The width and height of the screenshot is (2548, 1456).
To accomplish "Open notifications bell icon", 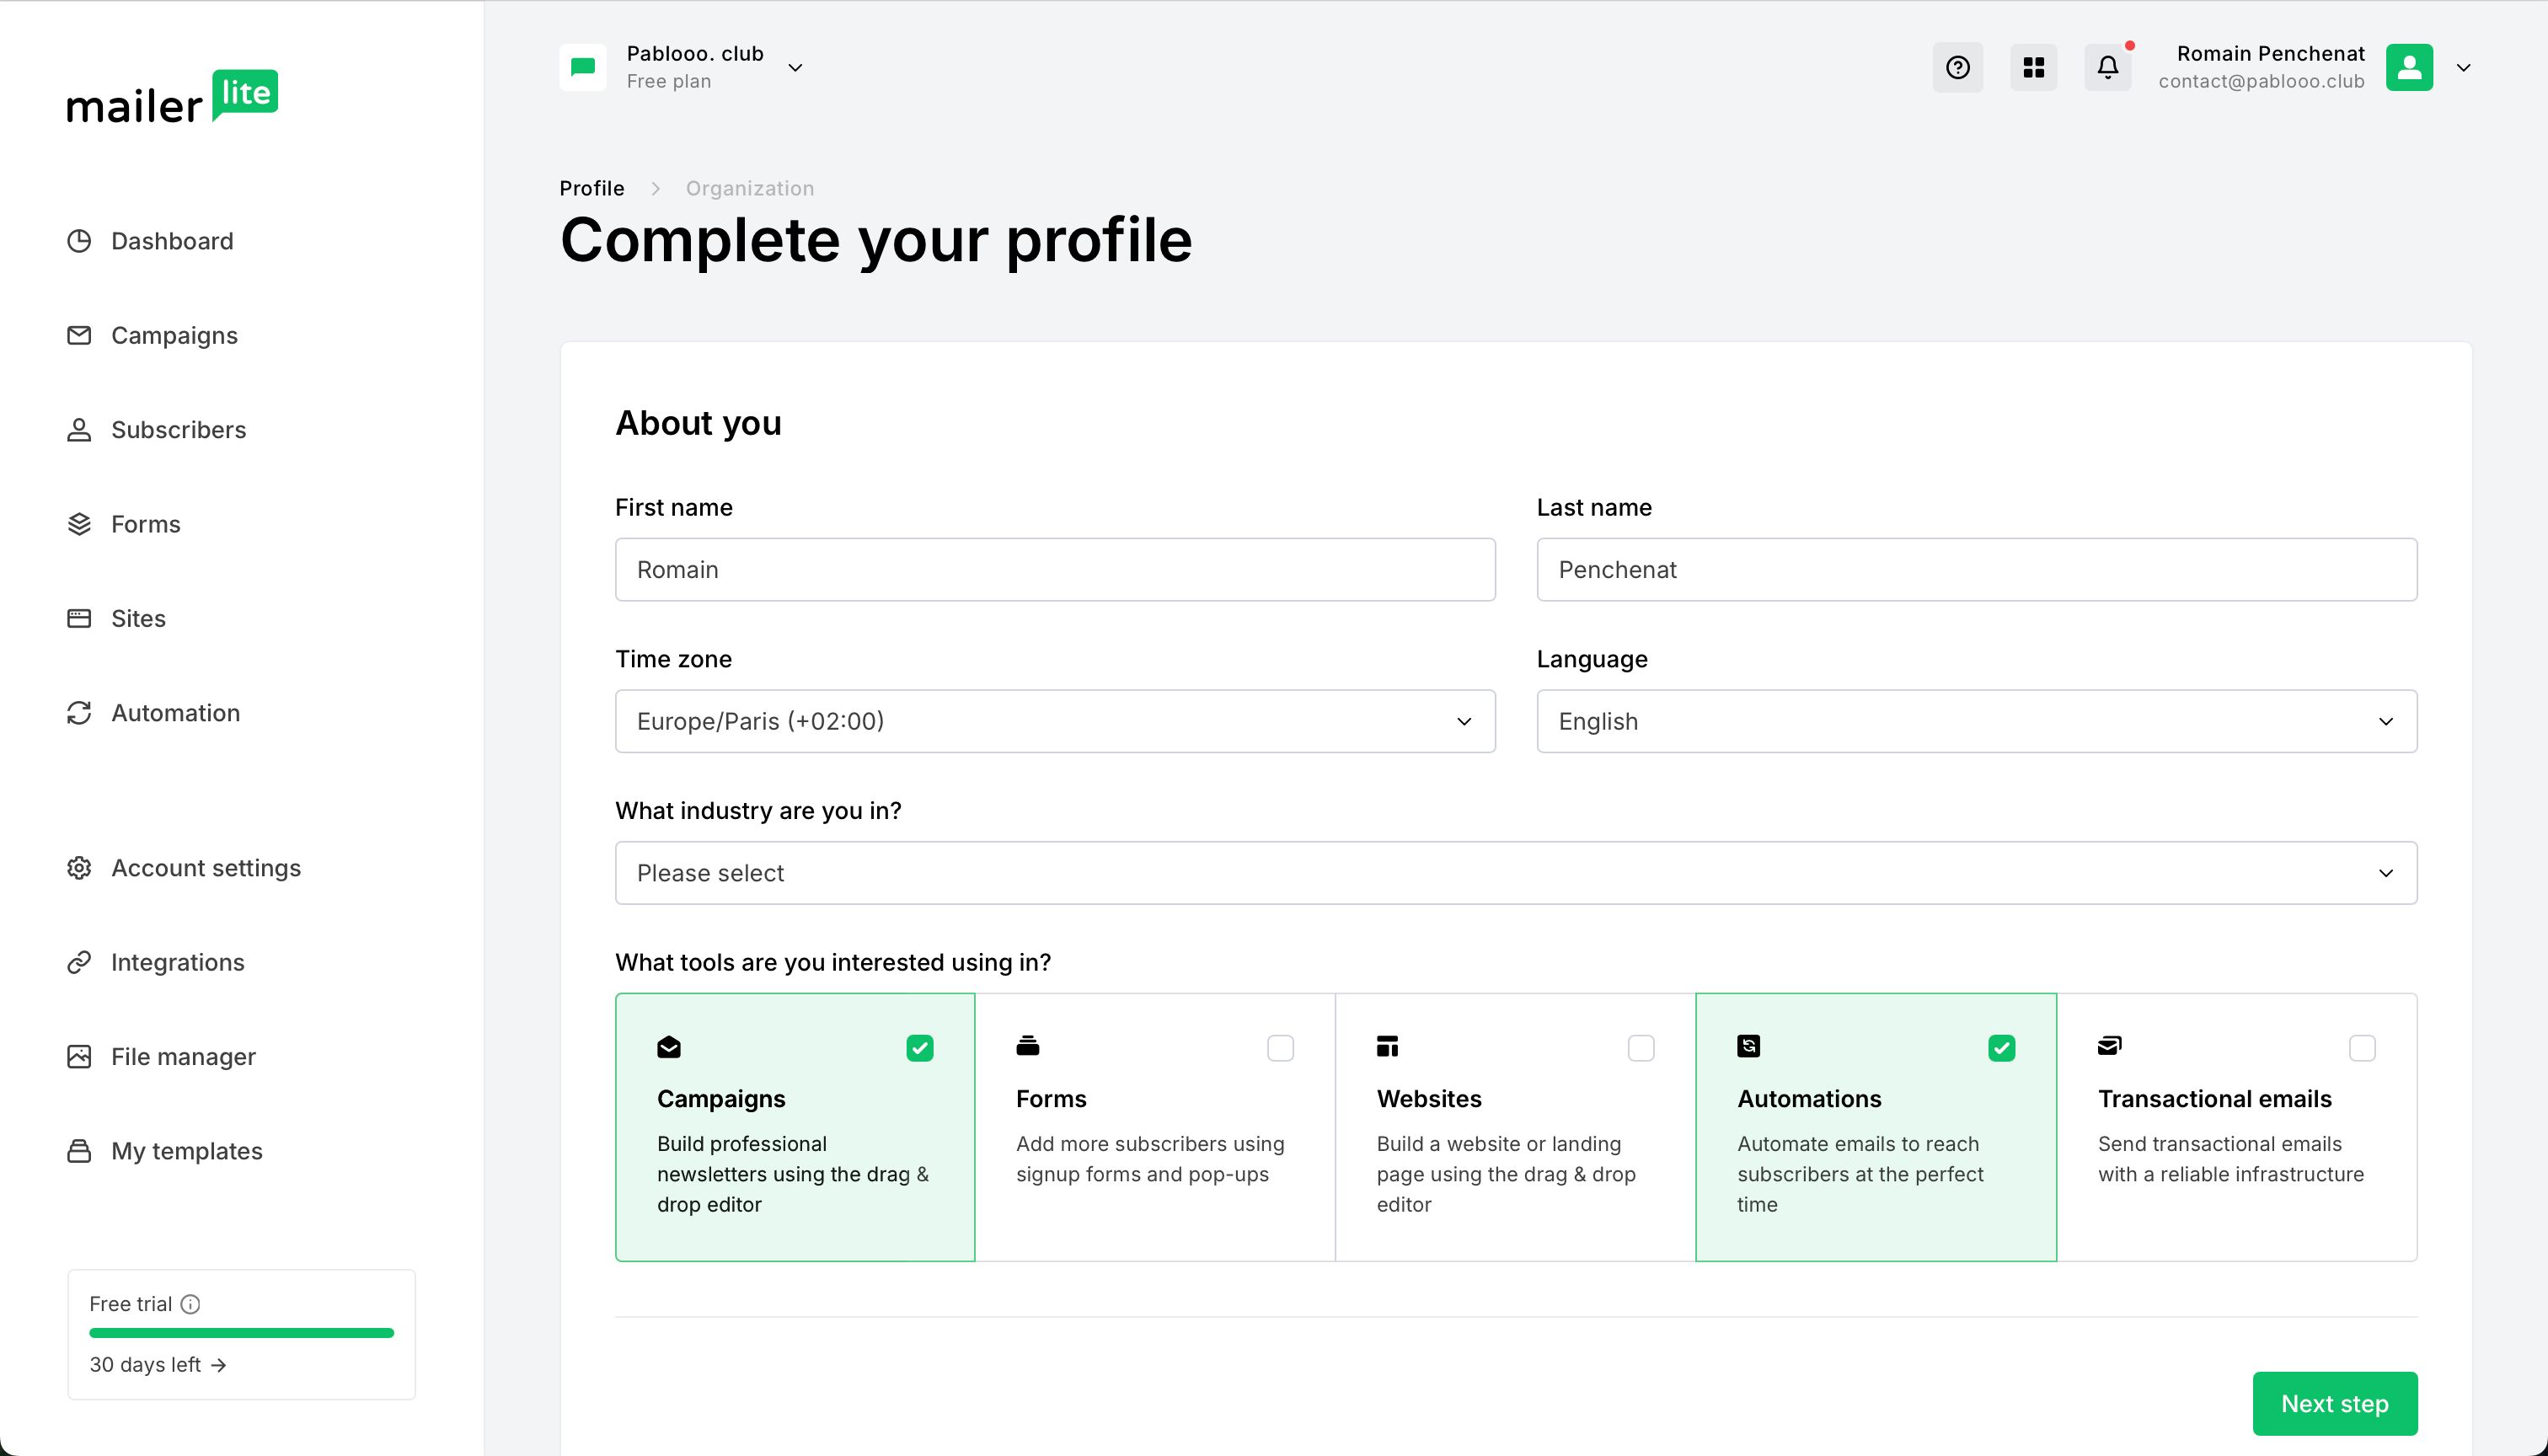I will [x=2107, y=67].
